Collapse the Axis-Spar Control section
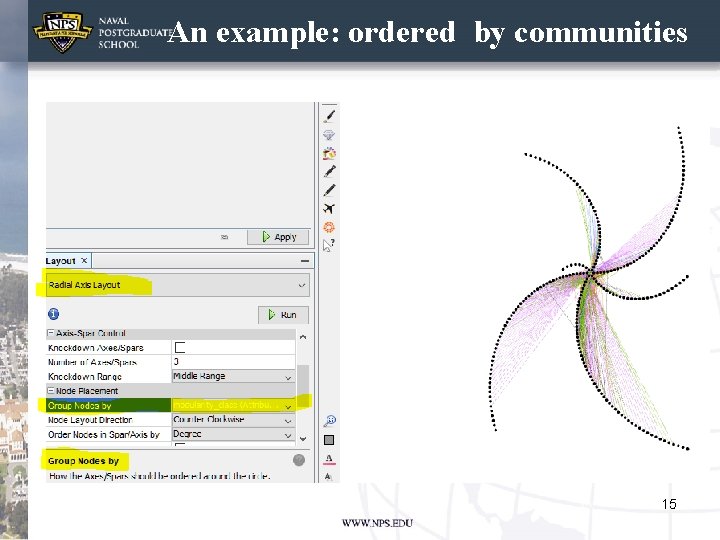 (x=51, y=333)
